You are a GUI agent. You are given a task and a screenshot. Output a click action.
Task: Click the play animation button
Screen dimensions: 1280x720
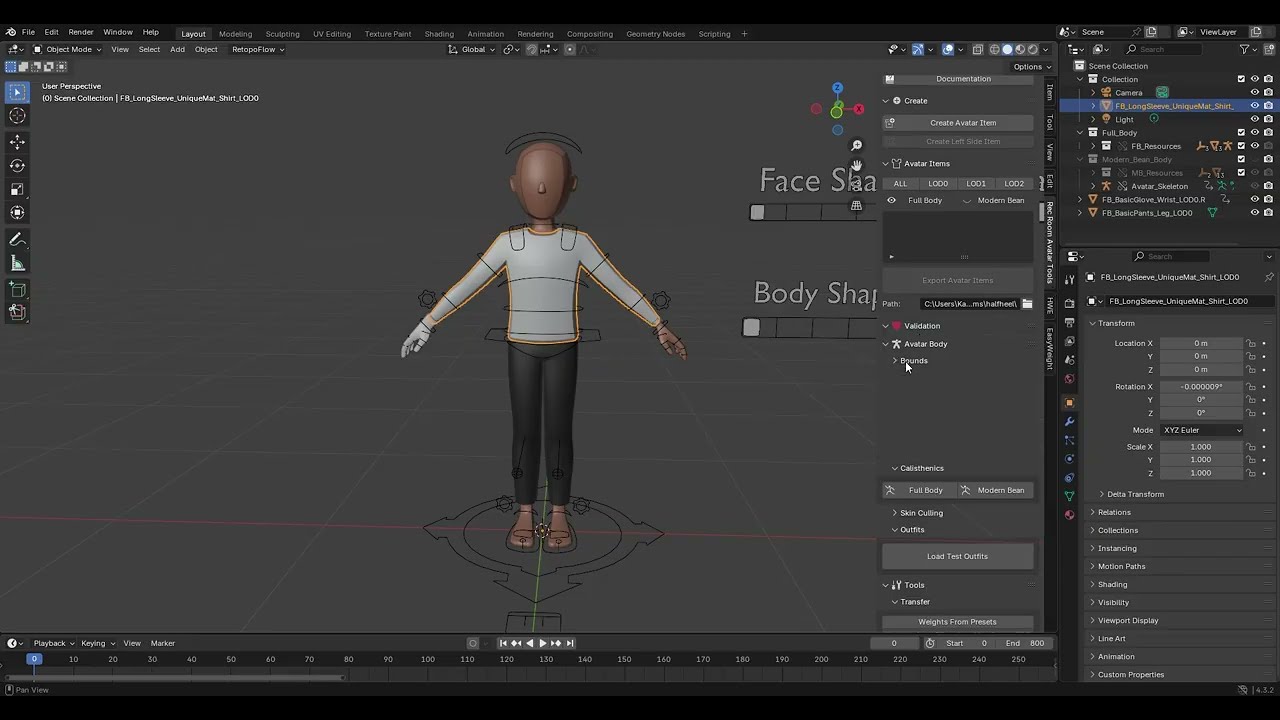543,643
